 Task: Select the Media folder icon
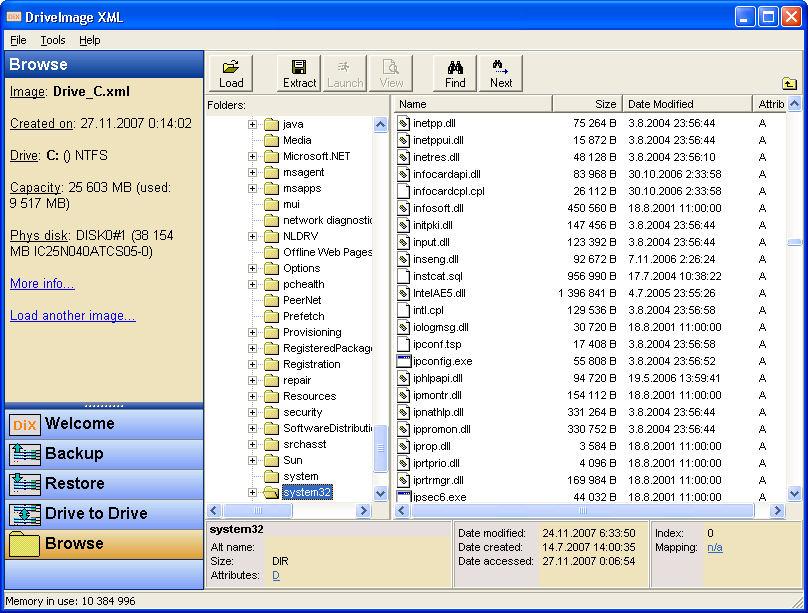click(x=271, y=140)
